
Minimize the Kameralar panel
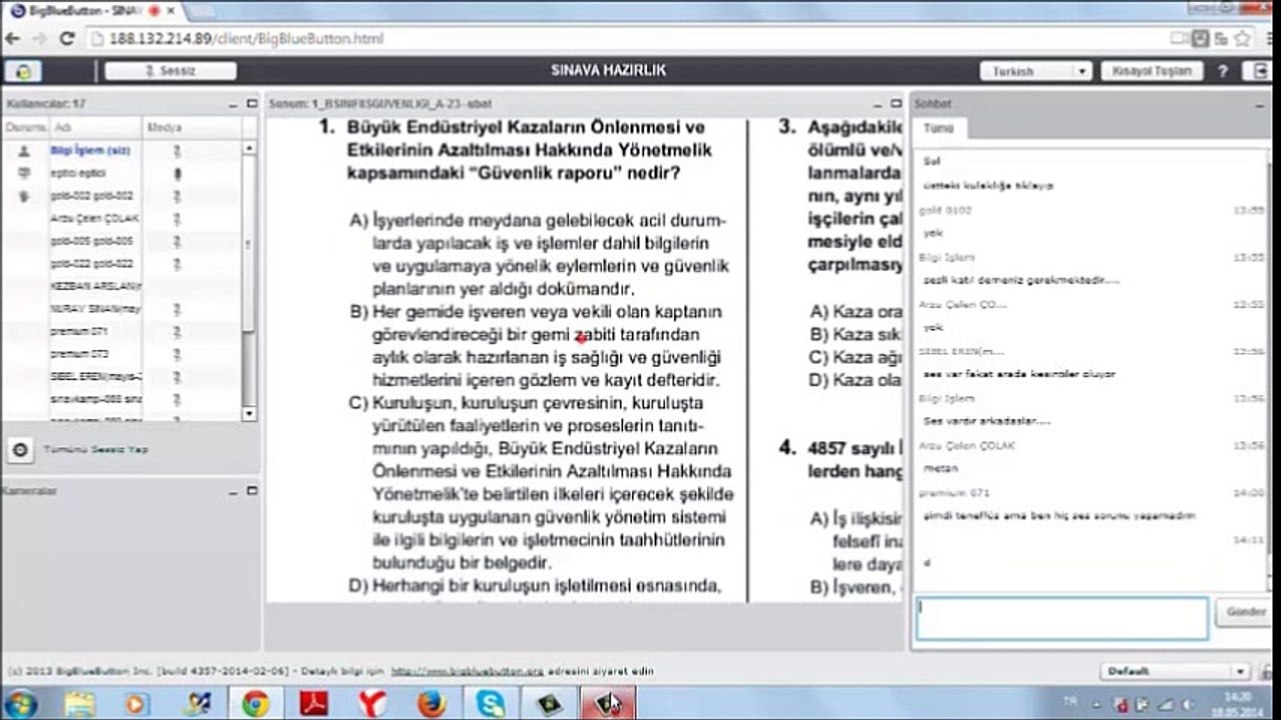[x=233, y=491]
